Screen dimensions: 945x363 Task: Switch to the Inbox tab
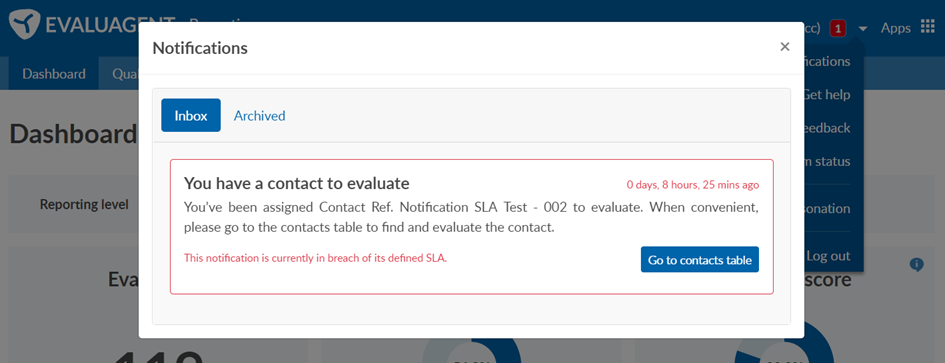pyautogui.click(x=191, y=115)
